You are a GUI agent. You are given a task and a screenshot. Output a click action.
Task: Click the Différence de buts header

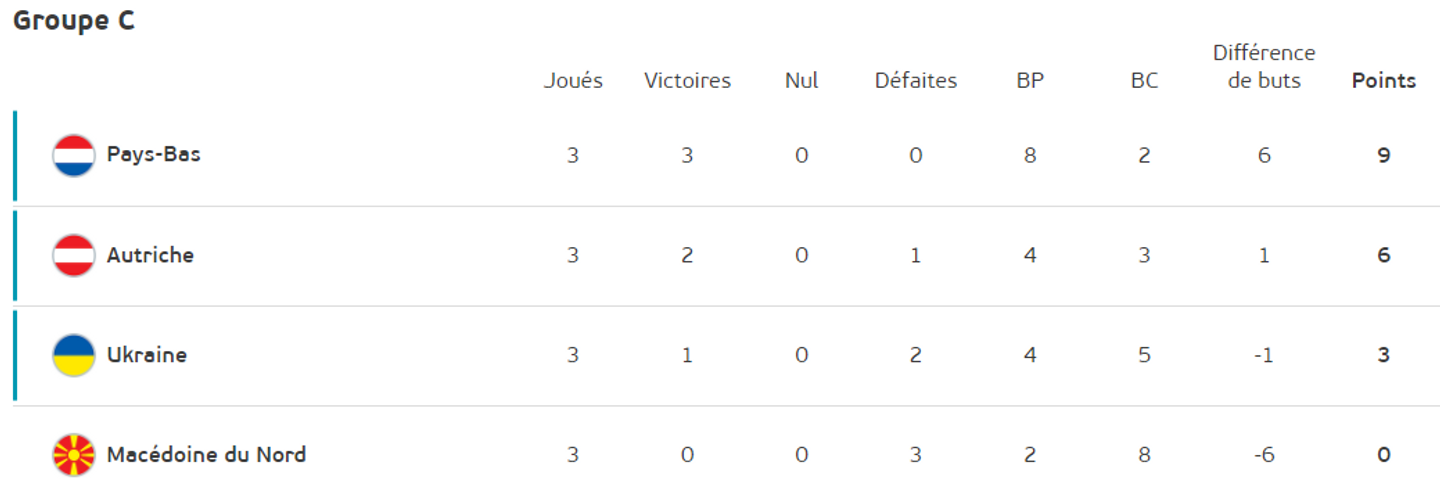point(1264,67)
